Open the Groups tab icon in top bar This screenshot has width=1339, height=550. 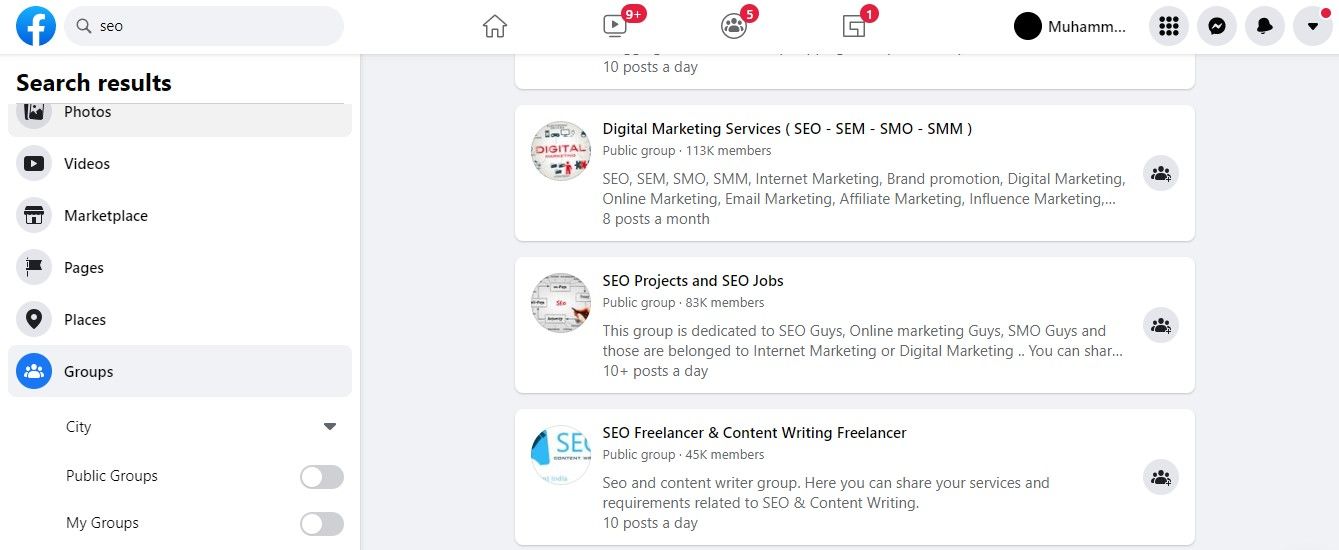pos(734,26)
